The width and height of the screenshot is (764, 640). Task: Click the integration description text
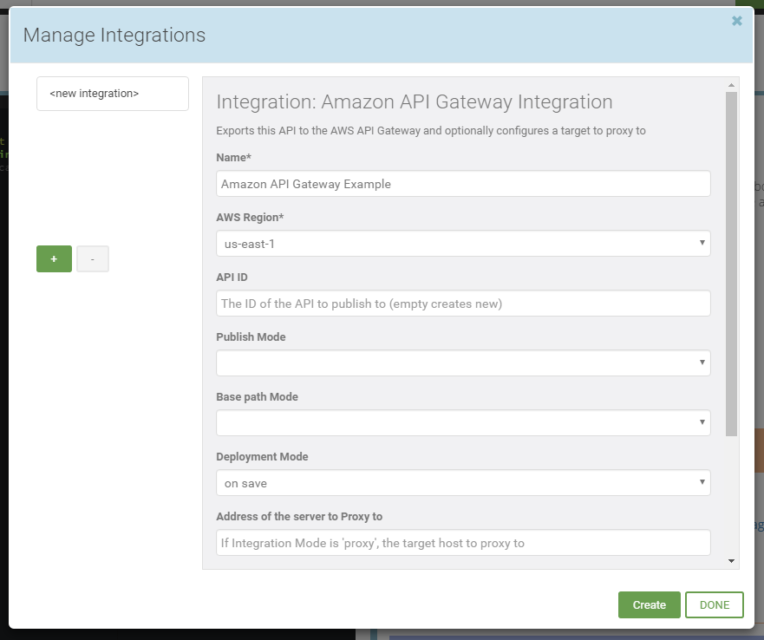pyautogui.click(x=431, y=131)
